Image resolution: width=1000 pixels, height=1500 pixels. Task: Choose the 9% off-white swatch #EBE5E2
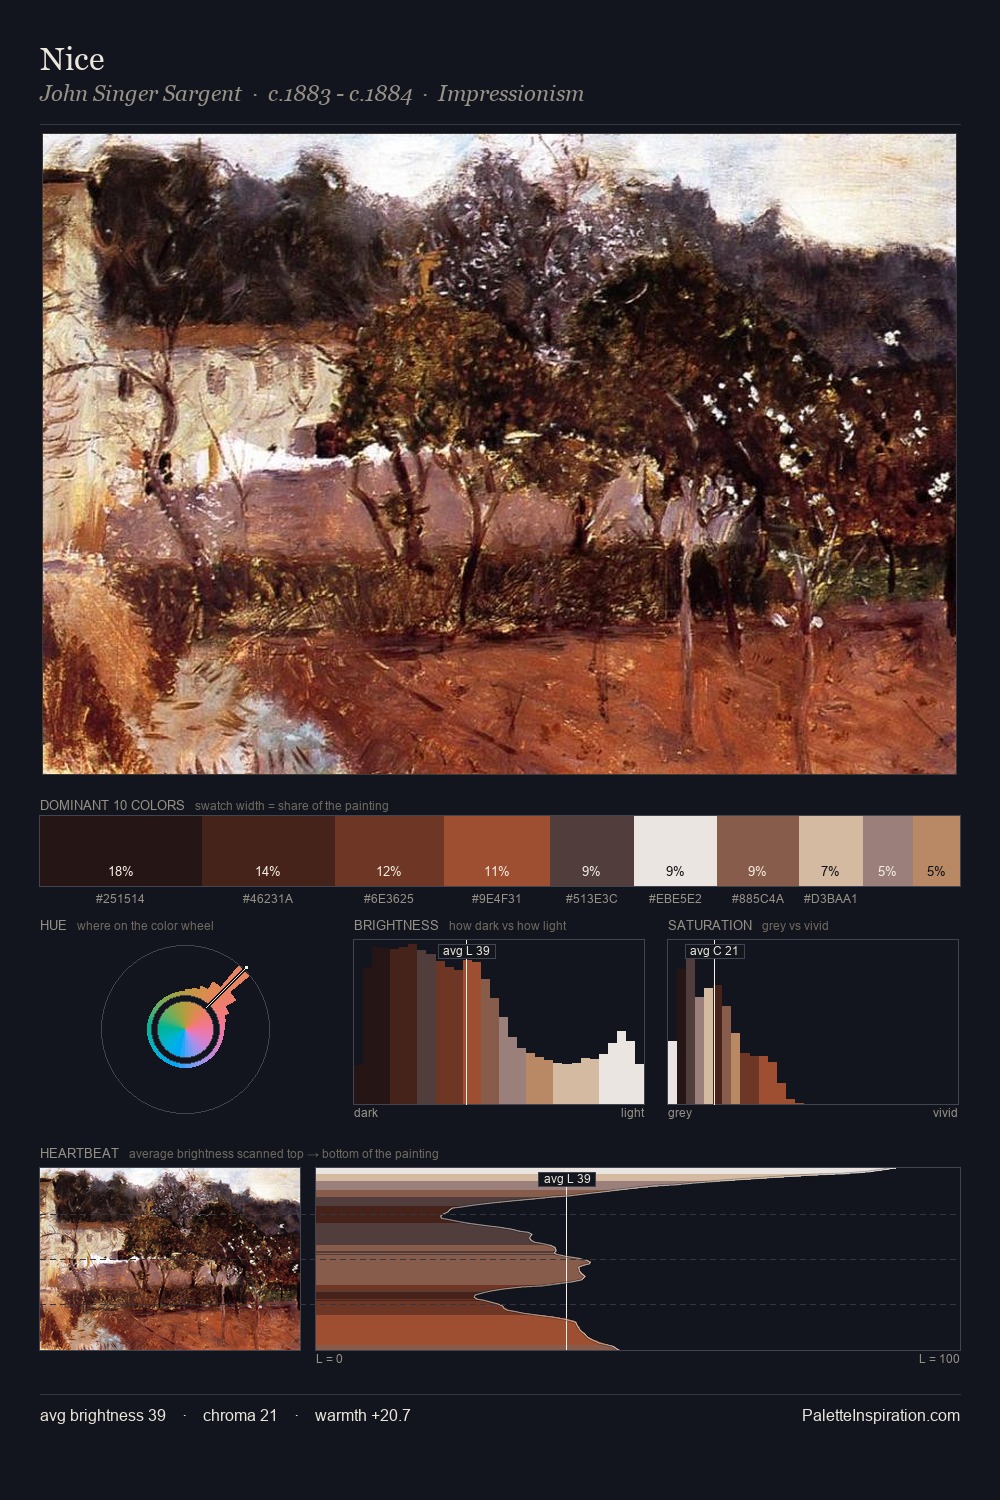(x=675, y=851)
